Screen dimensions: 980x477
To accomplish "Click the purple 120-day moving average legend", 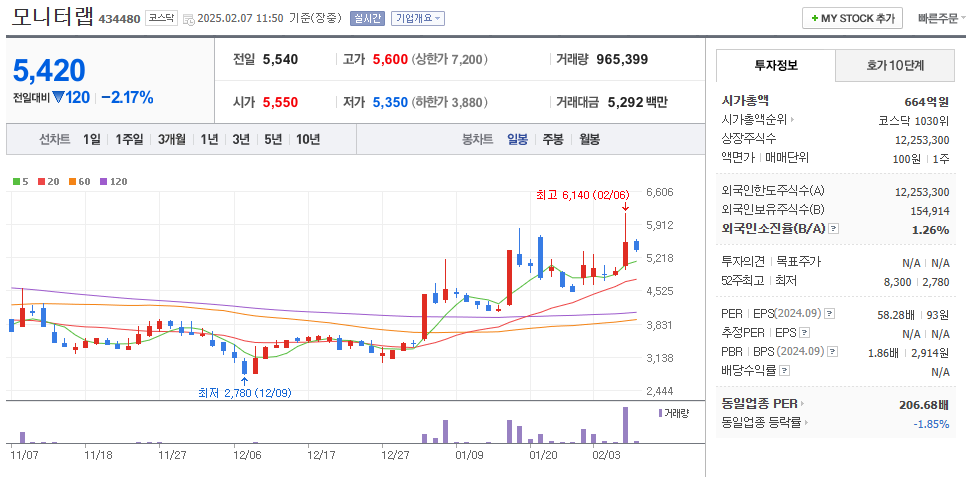I will tap(113, 181).
